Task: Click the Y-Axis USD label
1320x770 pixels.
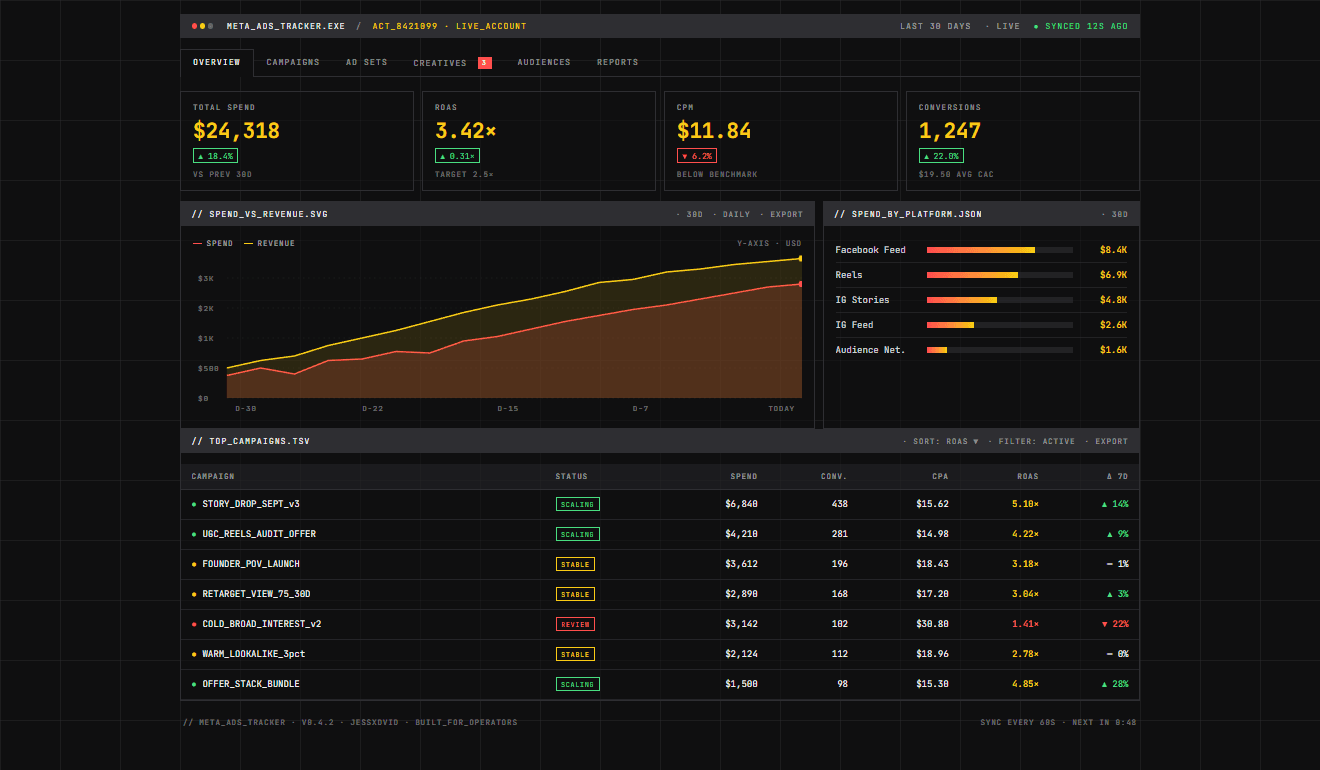Action: click(769, 243)
